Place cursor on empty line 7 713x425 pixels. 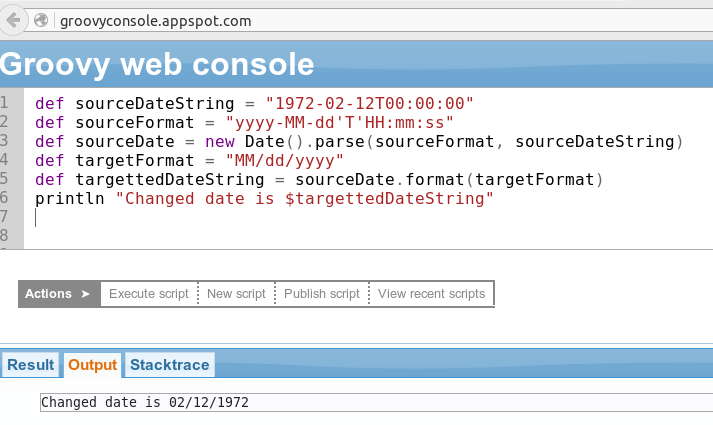[x=300, y=218]
